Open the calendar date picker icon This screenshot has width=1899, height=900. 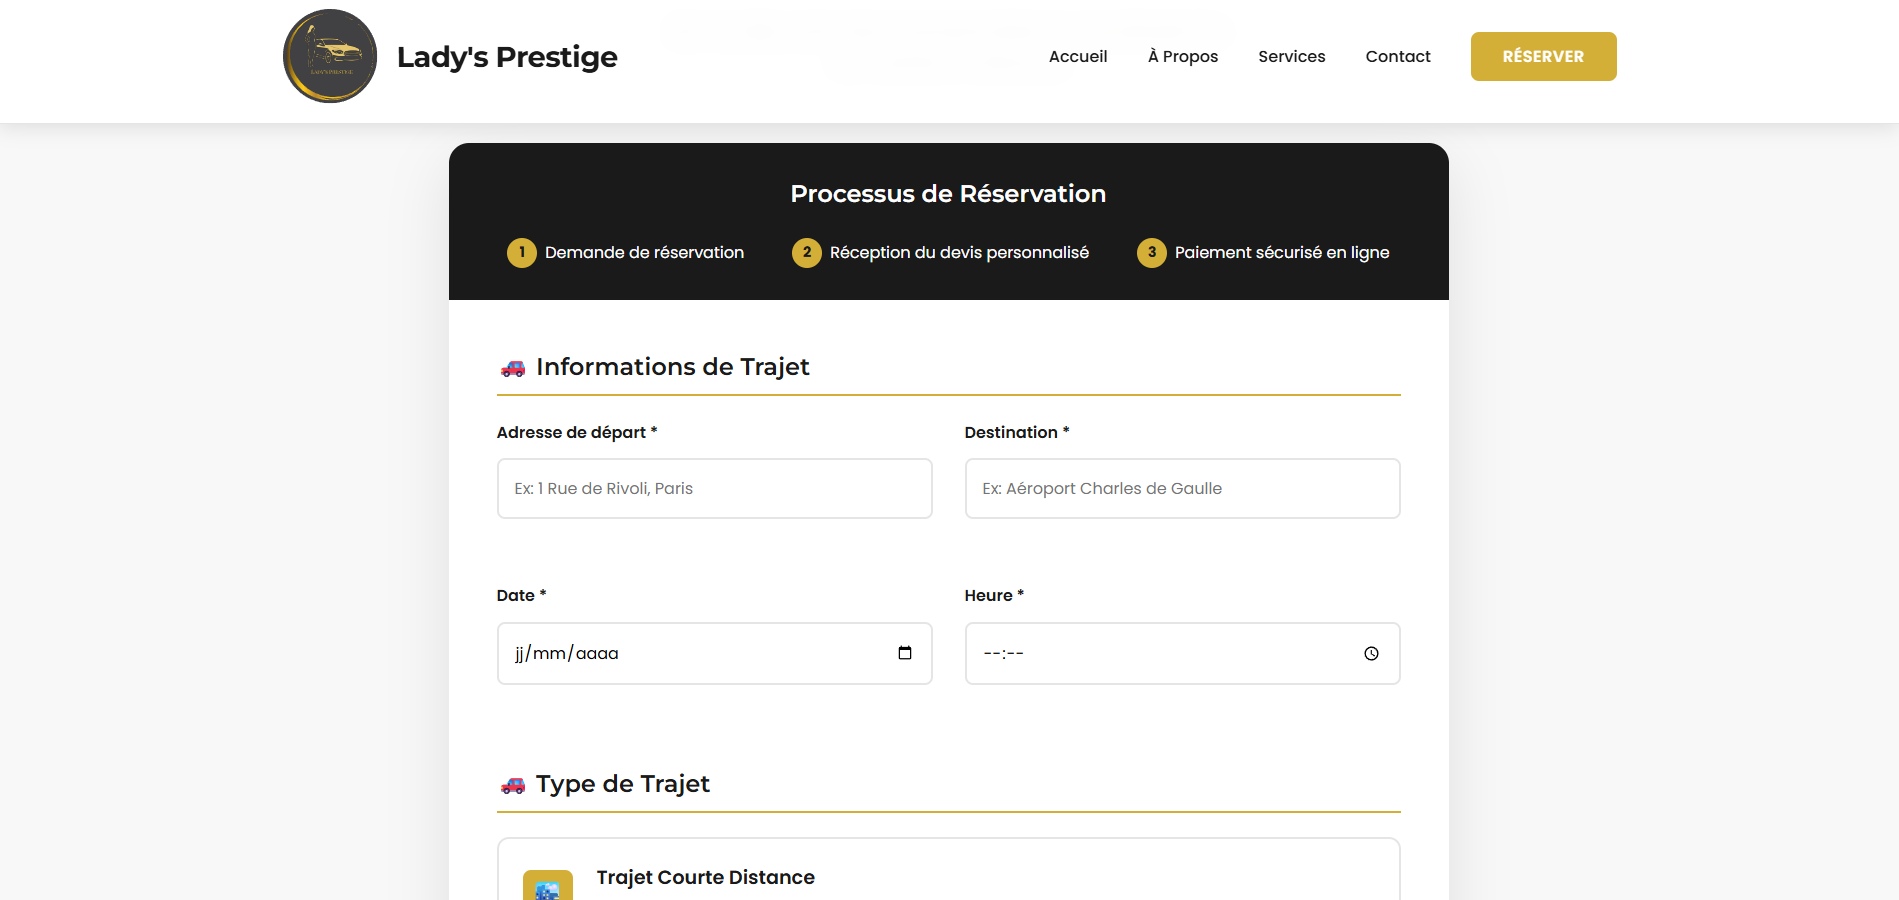[905, 652]
